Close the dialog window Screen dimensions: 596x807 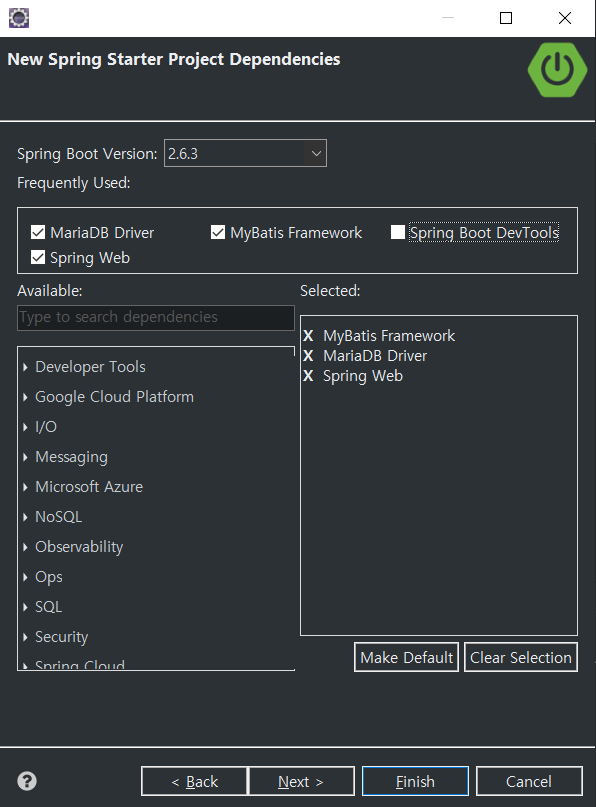565,18
